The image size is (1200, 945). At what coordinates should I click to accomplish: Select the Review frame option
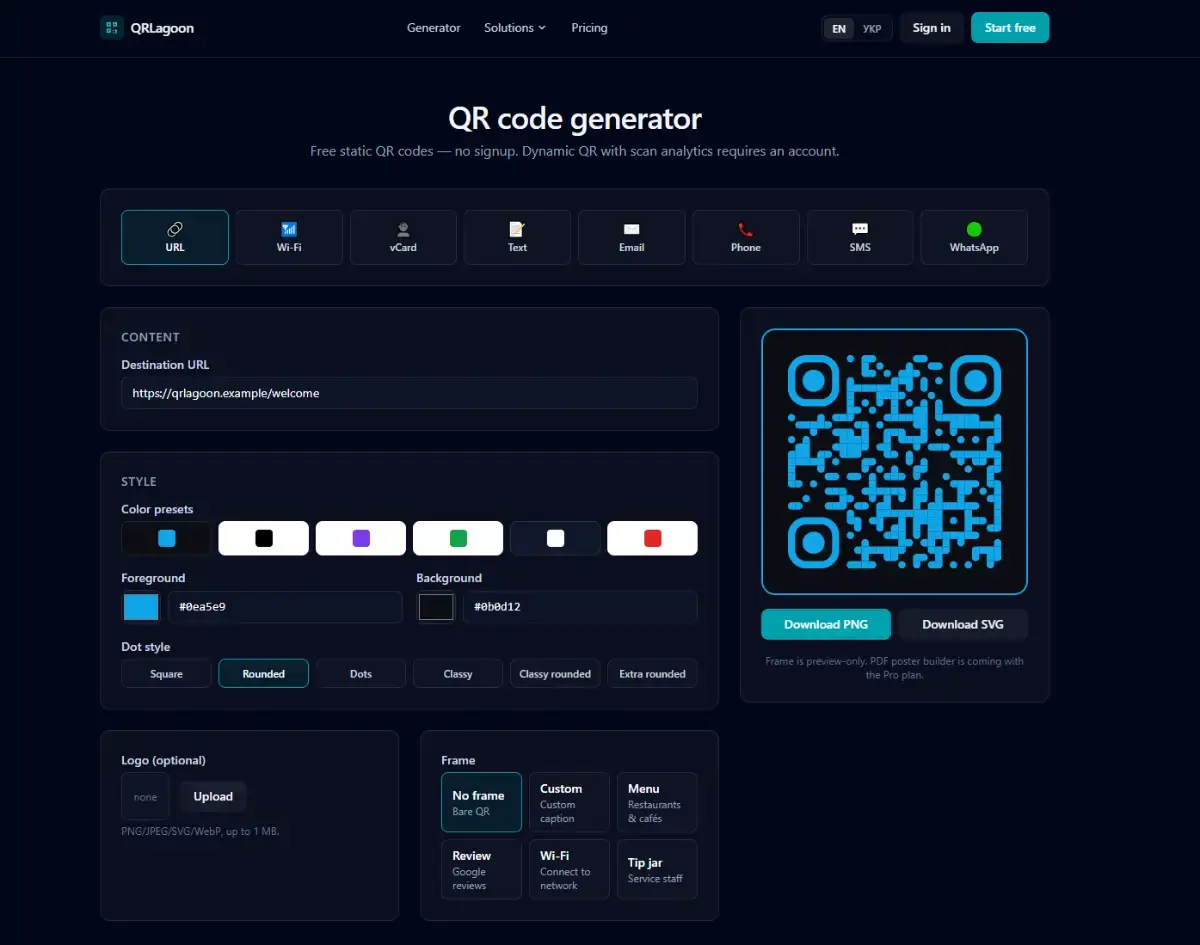pos(481,870)
